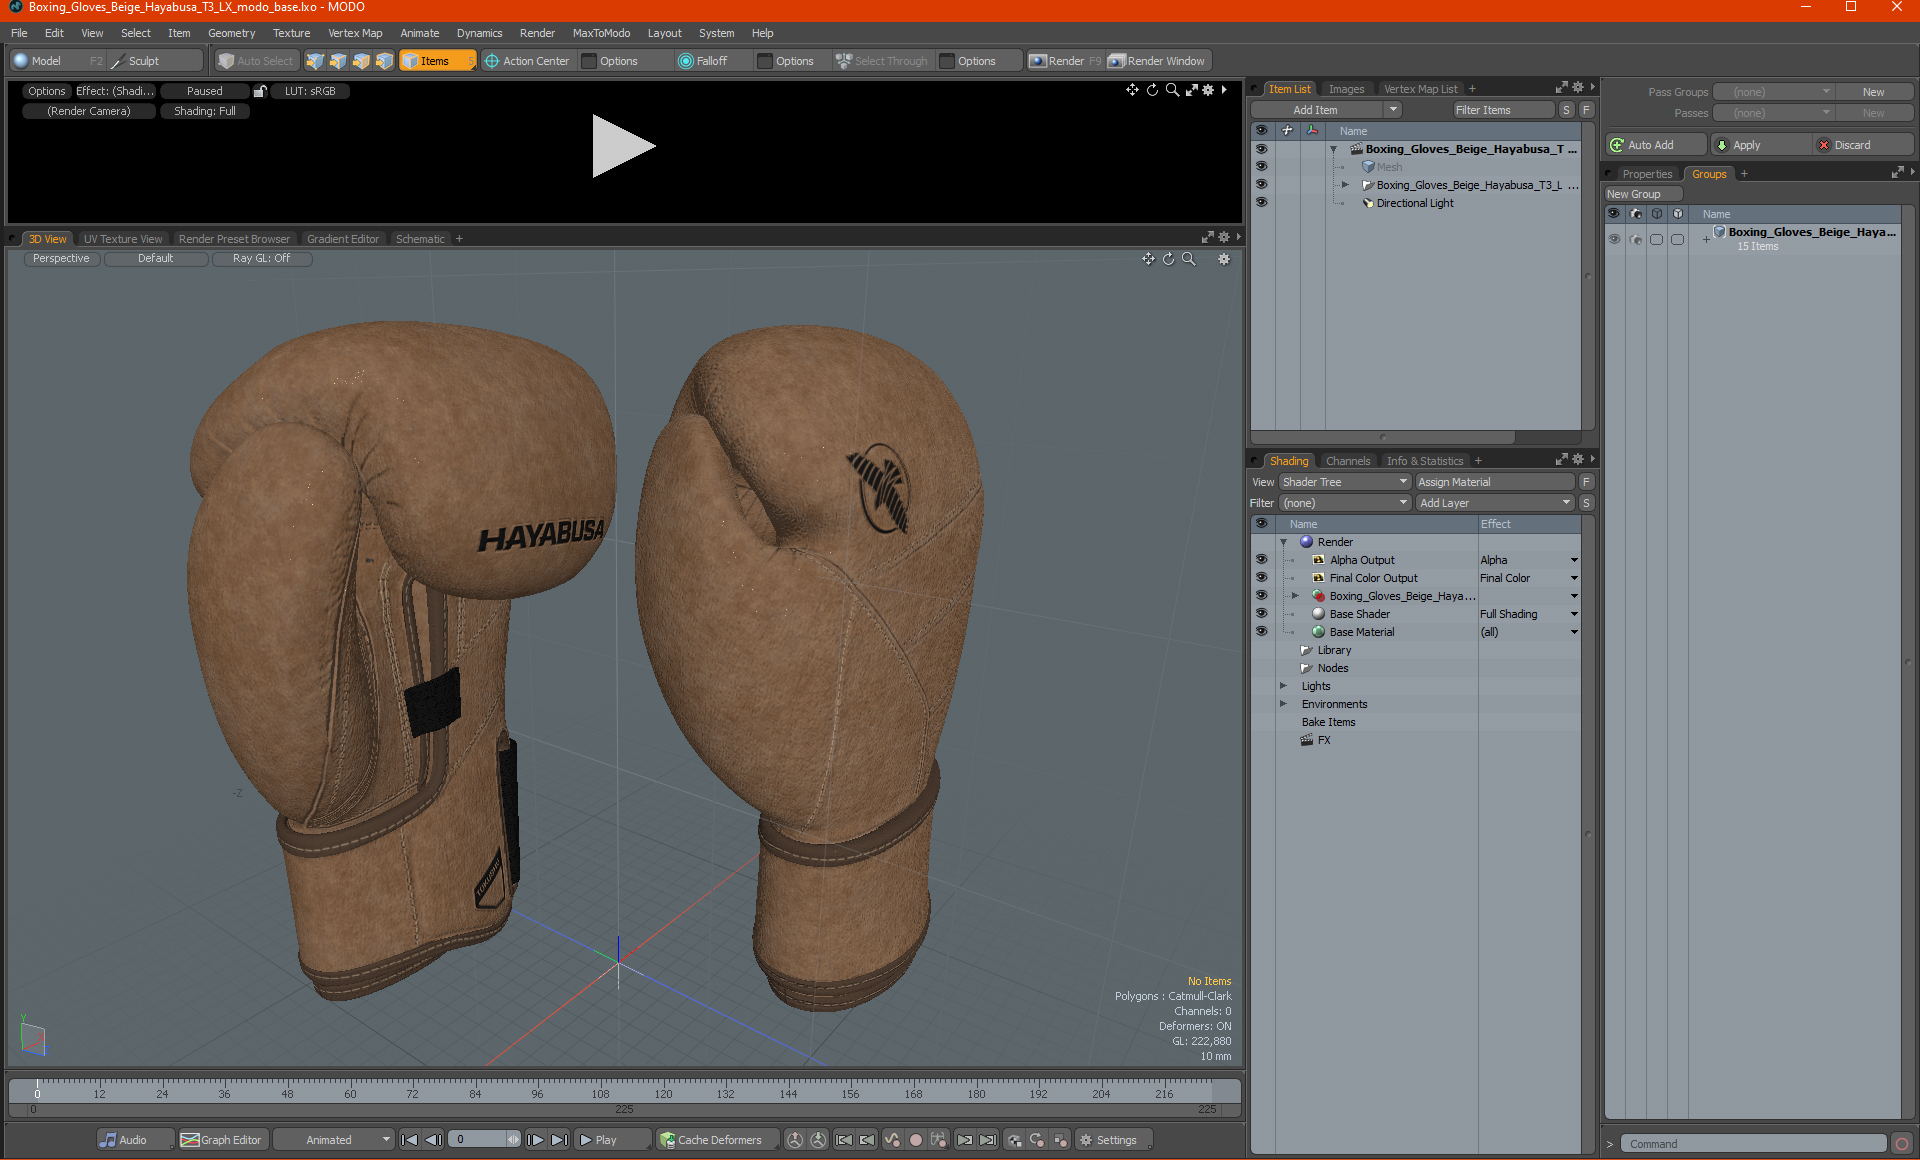This screenshot has width=1920, height=1160.
Task: Open Animated keying dropdown
Action: coord(335,1140)
